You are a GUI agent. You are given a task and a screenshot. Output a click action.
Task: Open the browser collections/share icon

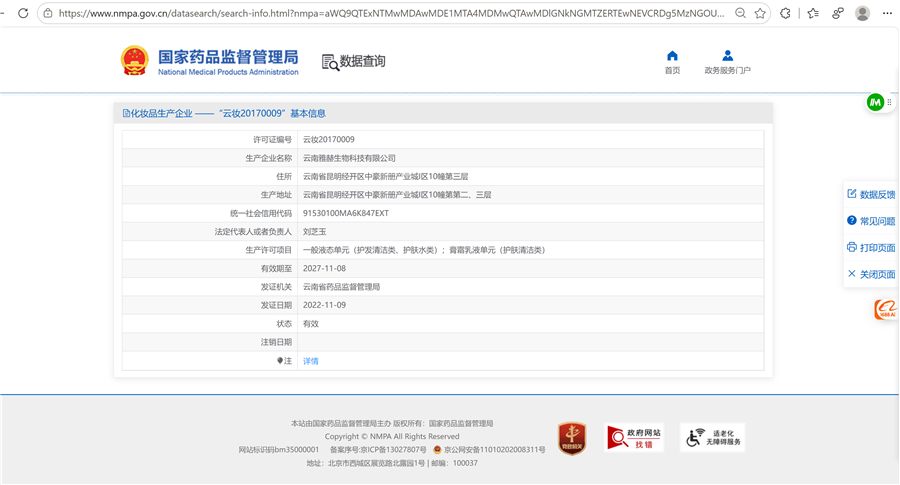838,13
